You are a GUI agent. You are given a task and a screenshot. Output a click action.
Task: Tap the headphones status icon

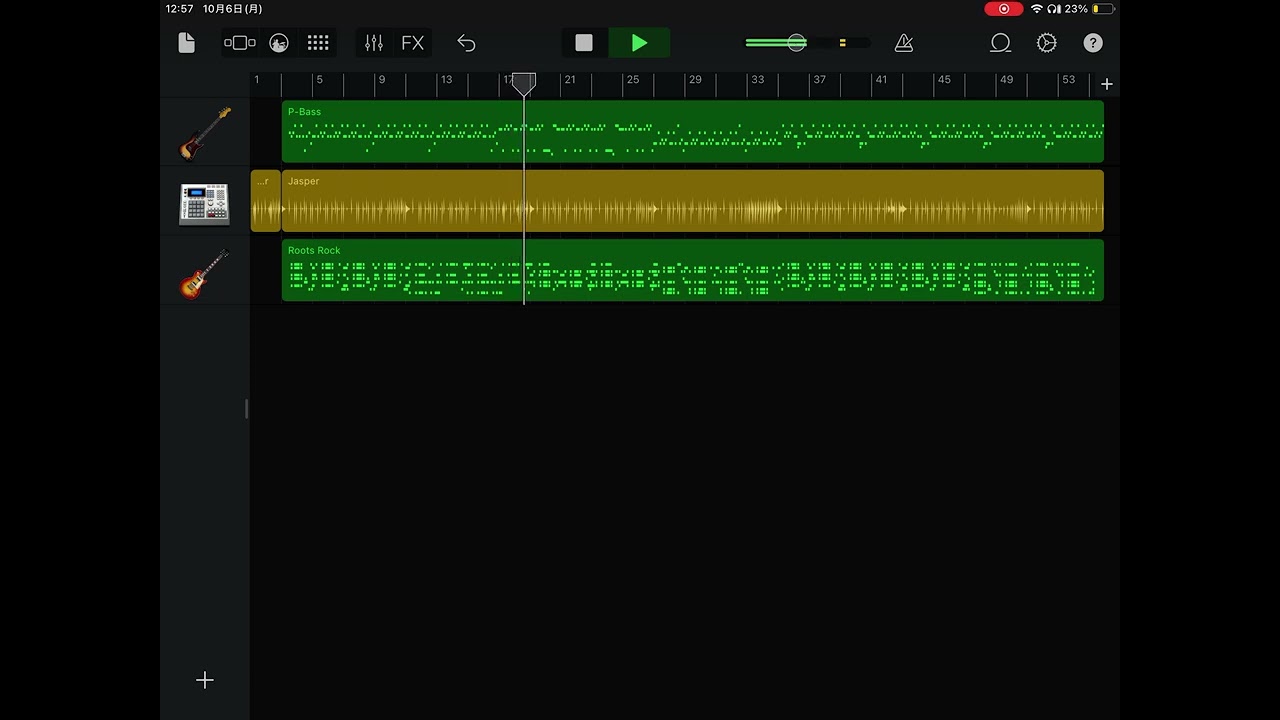pyautogui.click(x=1054, y=9)
